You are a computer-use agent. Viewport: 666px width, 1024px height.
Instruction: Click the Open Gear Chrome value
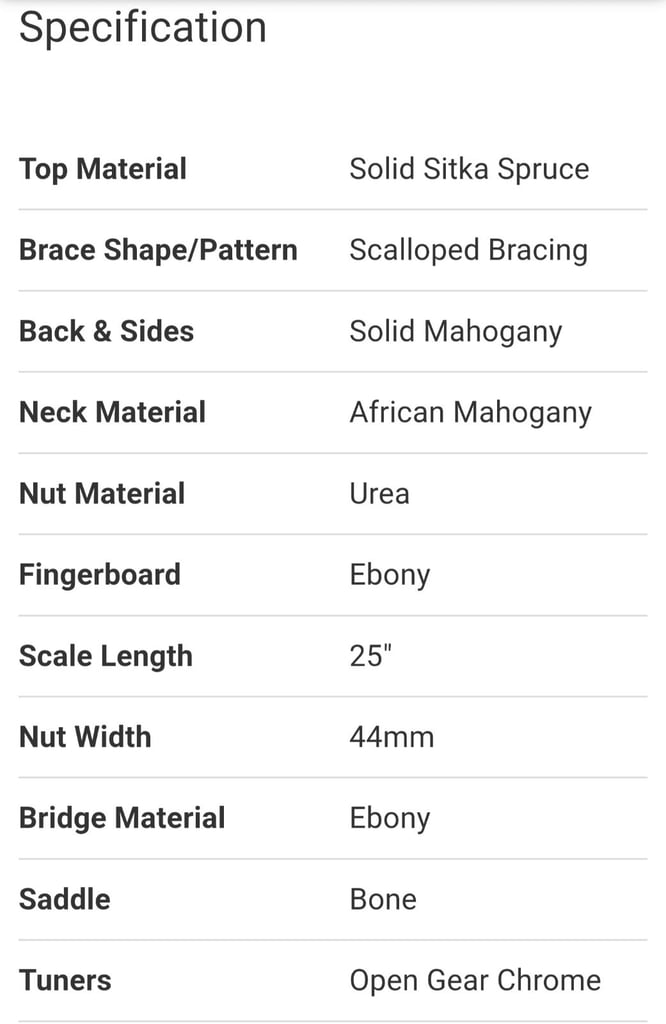coord(475,981)
